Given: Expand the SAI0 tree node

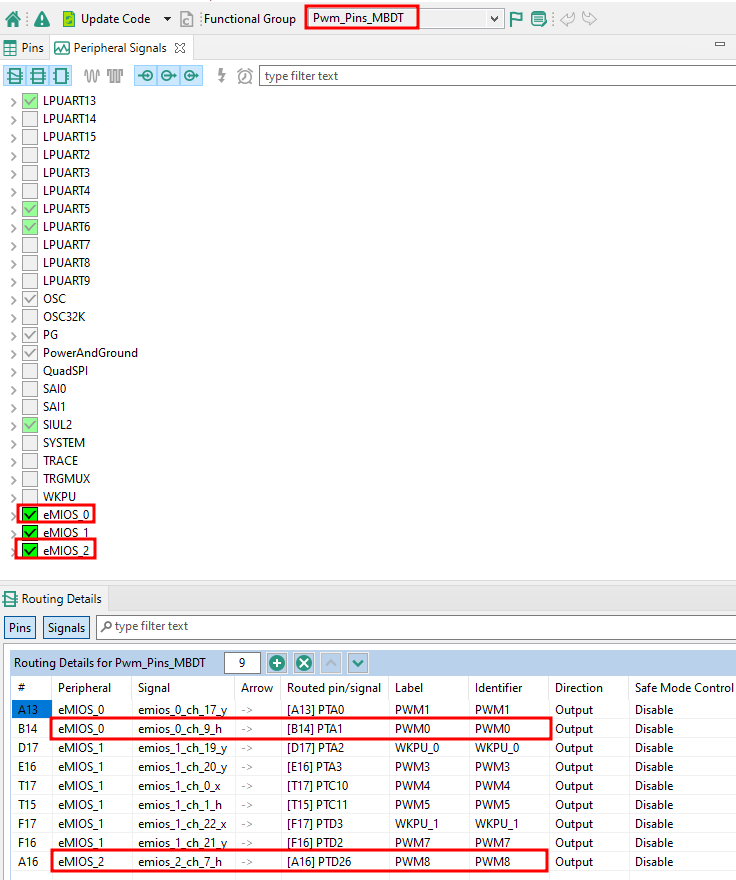Looking at the screenshot, I should click(x=13, y=389).
